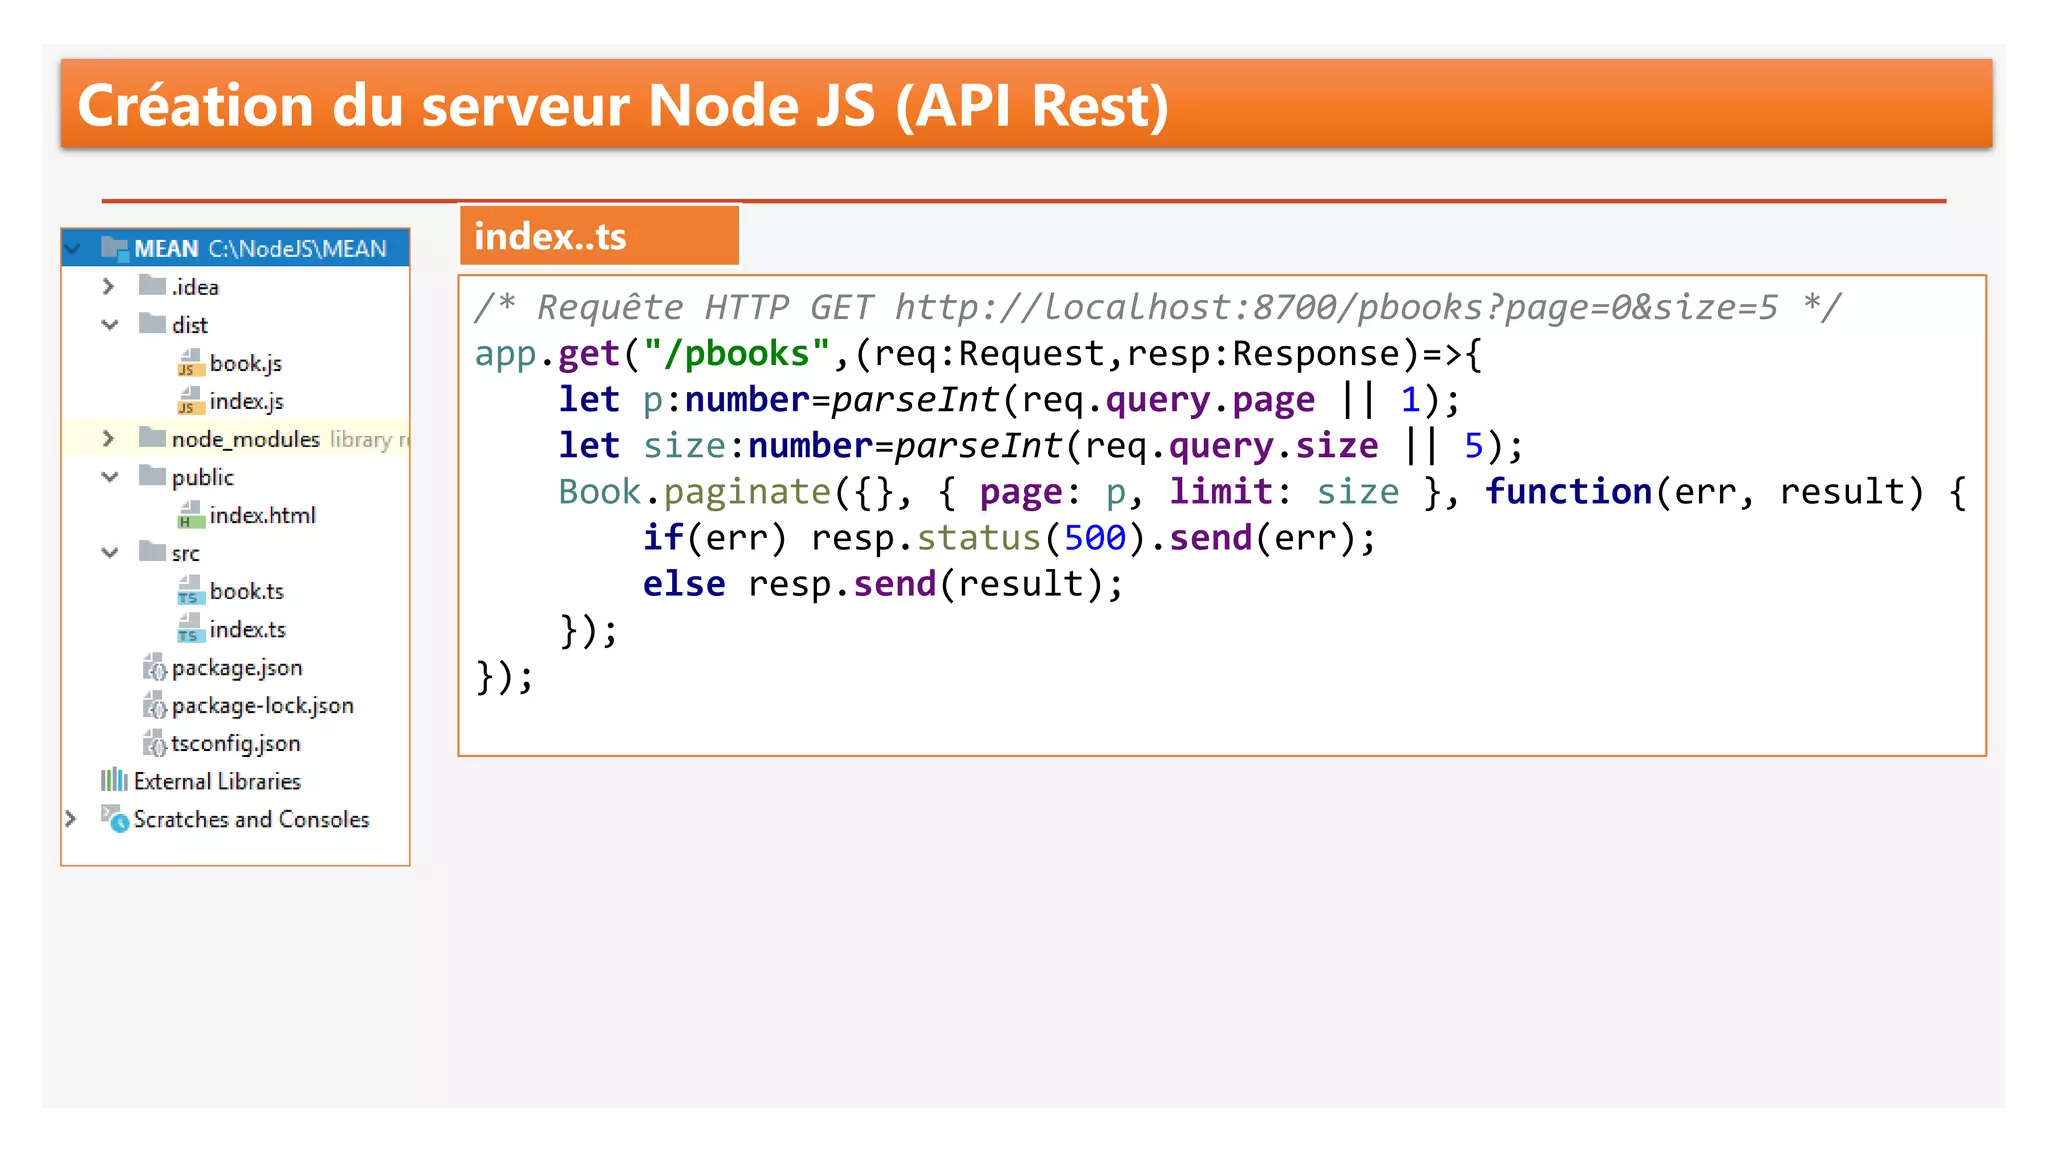
Task: Open index.js in the dist folder
Action: (246, 401)
